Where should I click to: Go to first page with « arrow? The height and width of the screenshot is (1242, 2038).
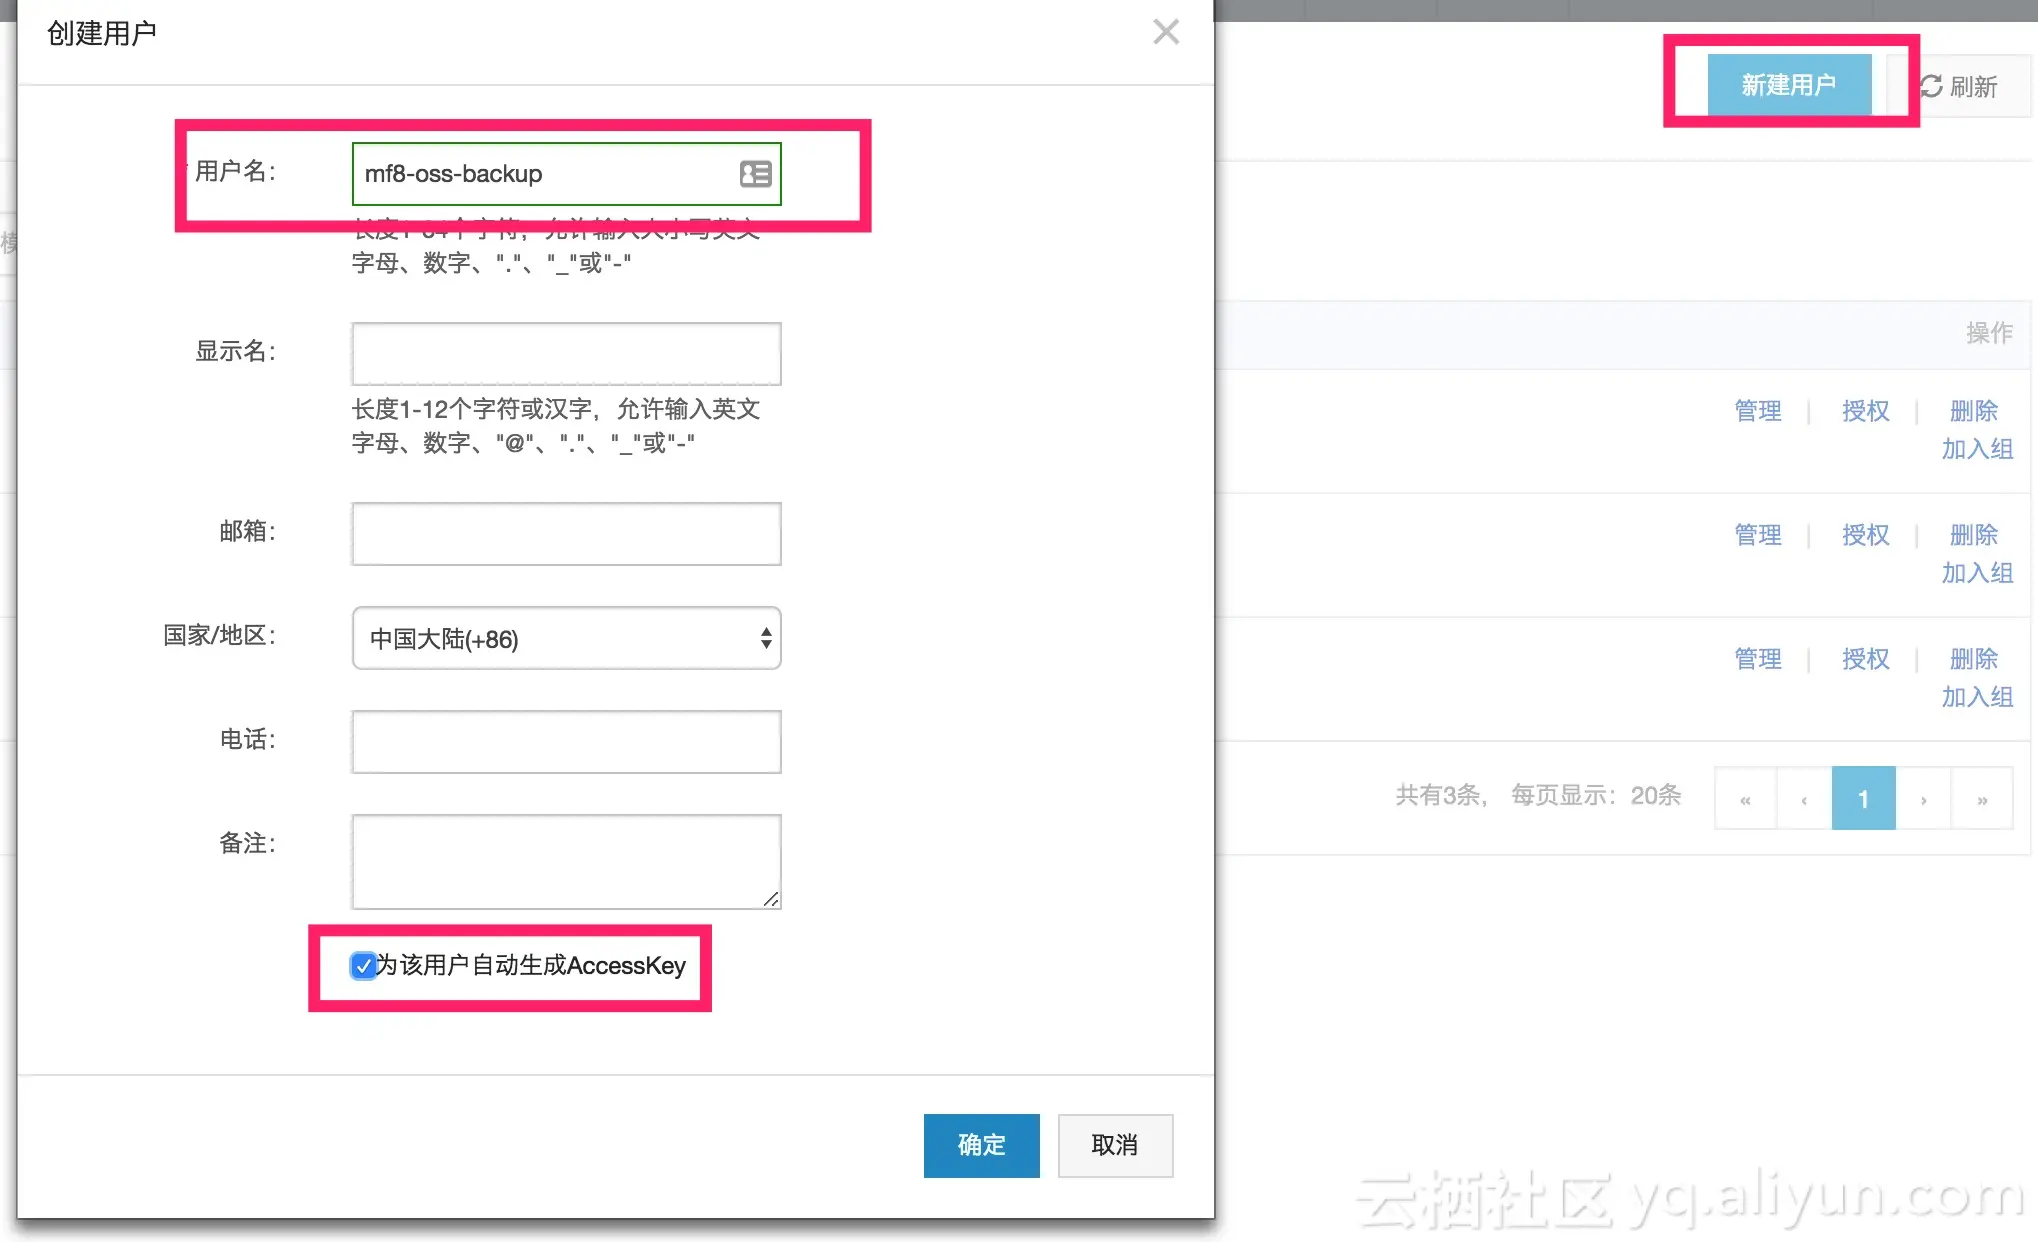click(x=1745, y=799)
